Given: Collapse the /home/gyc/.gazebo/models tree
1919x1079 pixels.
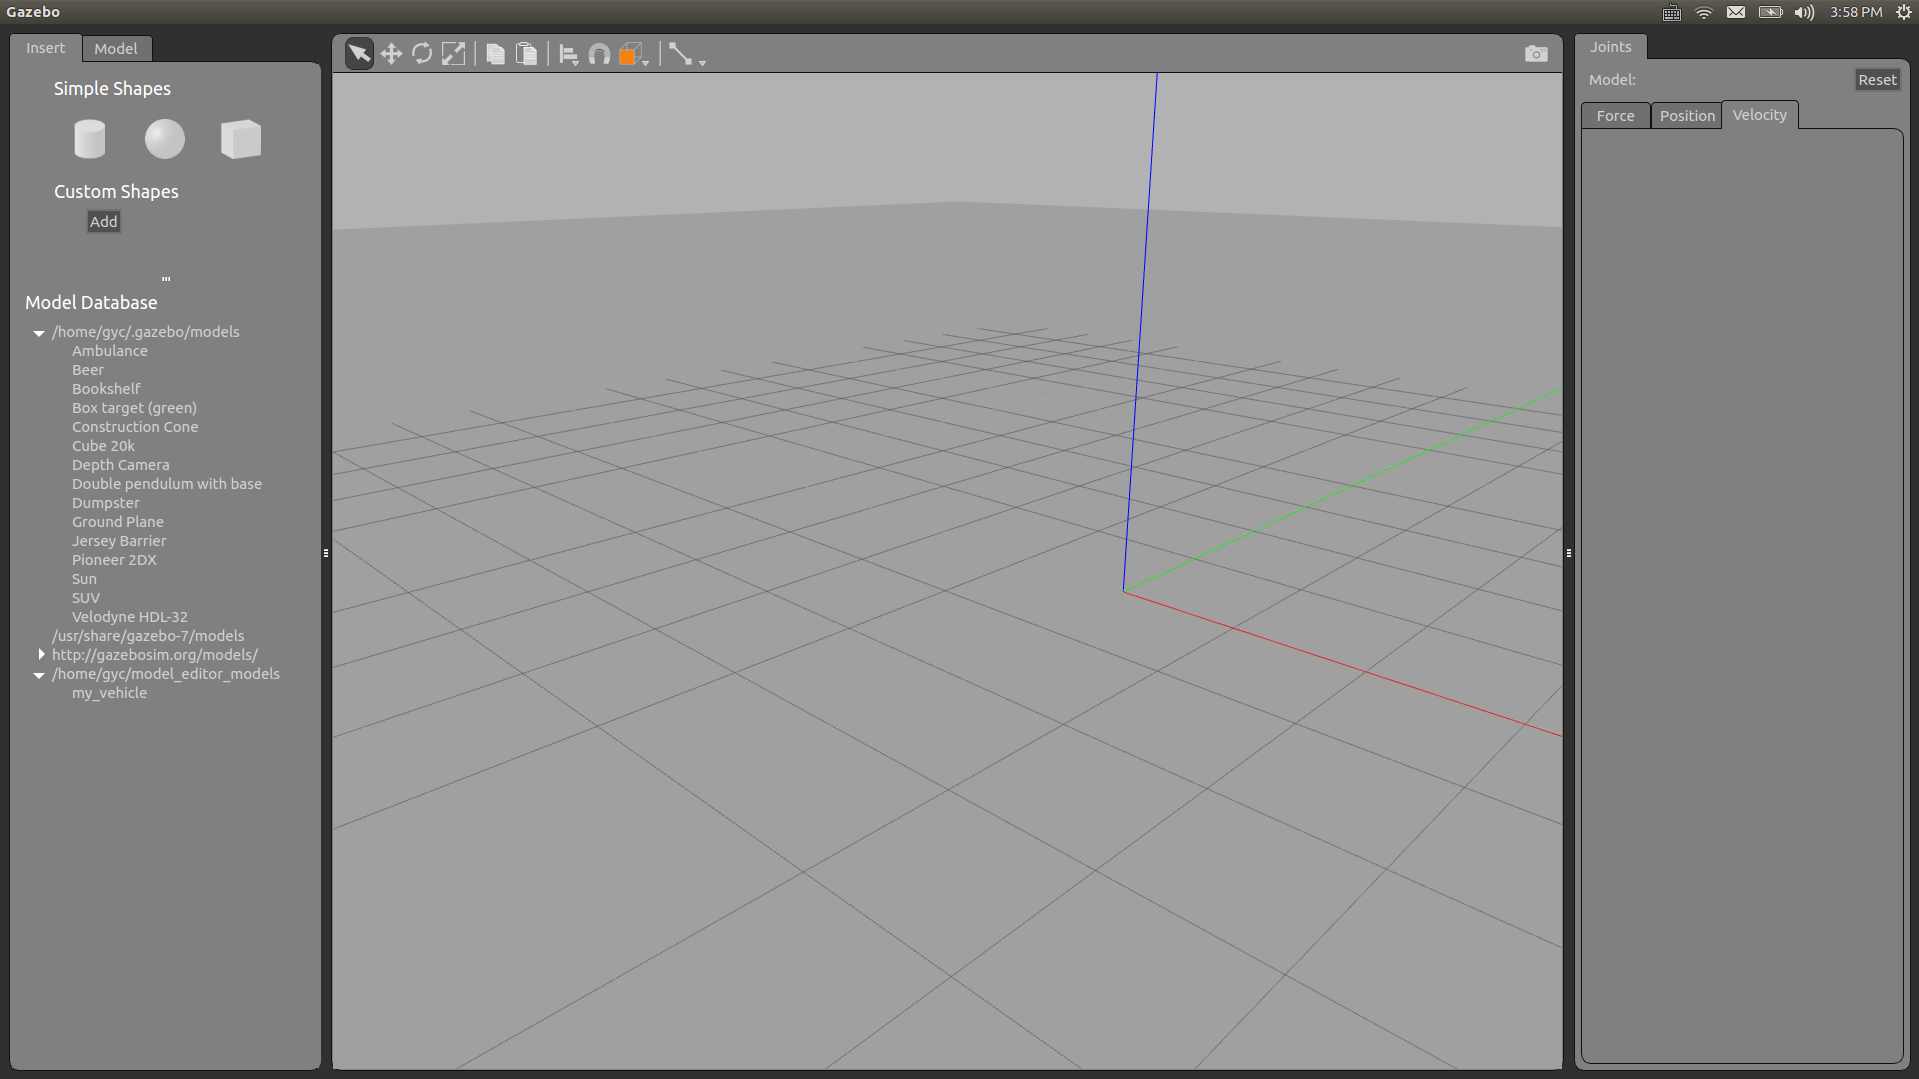Looking at the screenshot, I should point(39,333).
